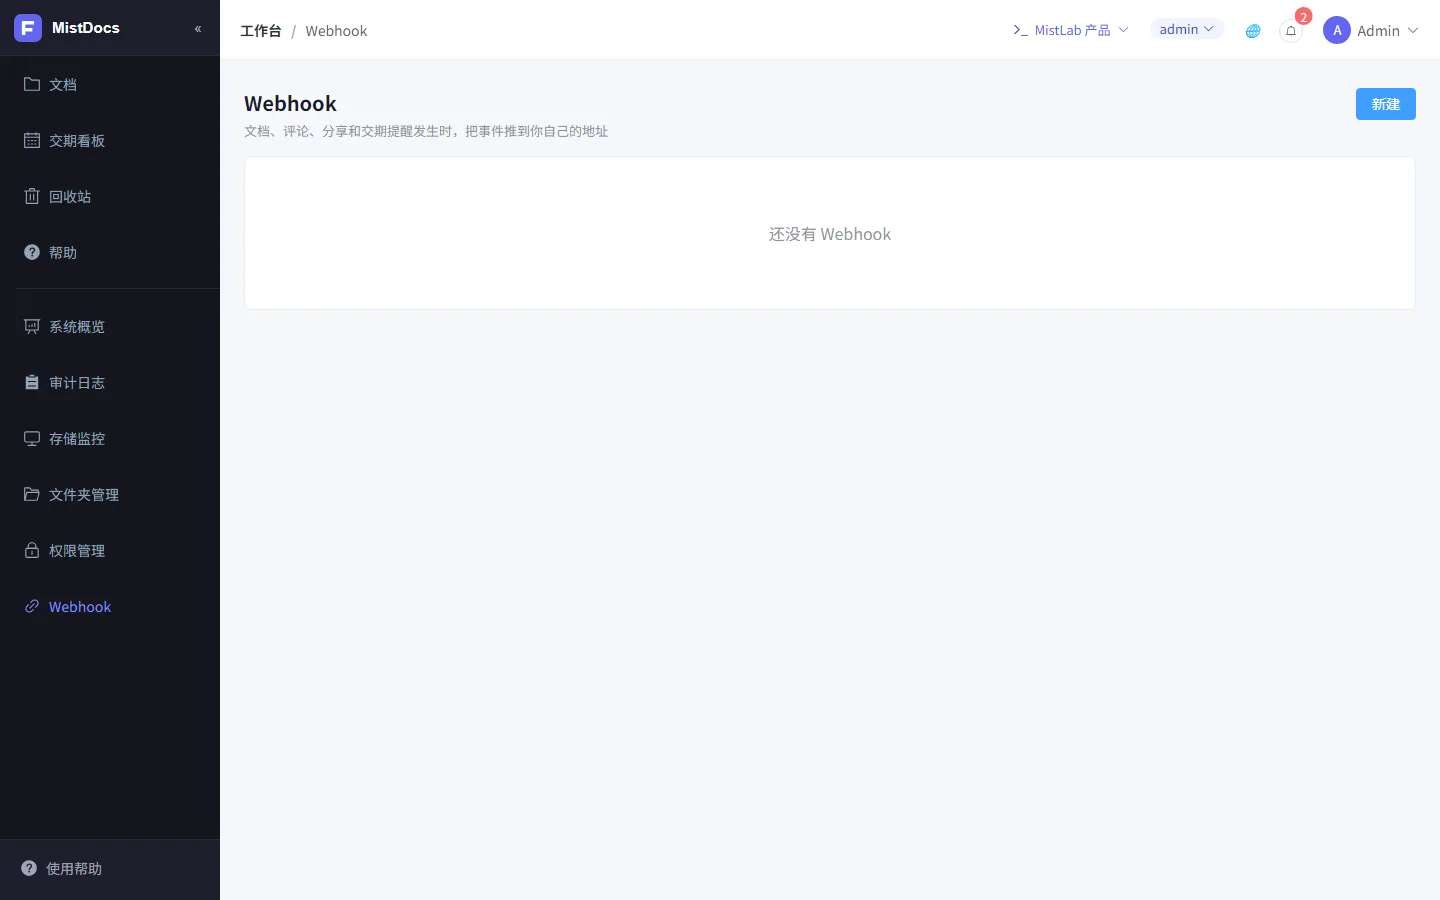Screen dimensions: 1440x900
Task: Select 存储监控 menu item
Action: pyautogui.click(x=110, y=438)
